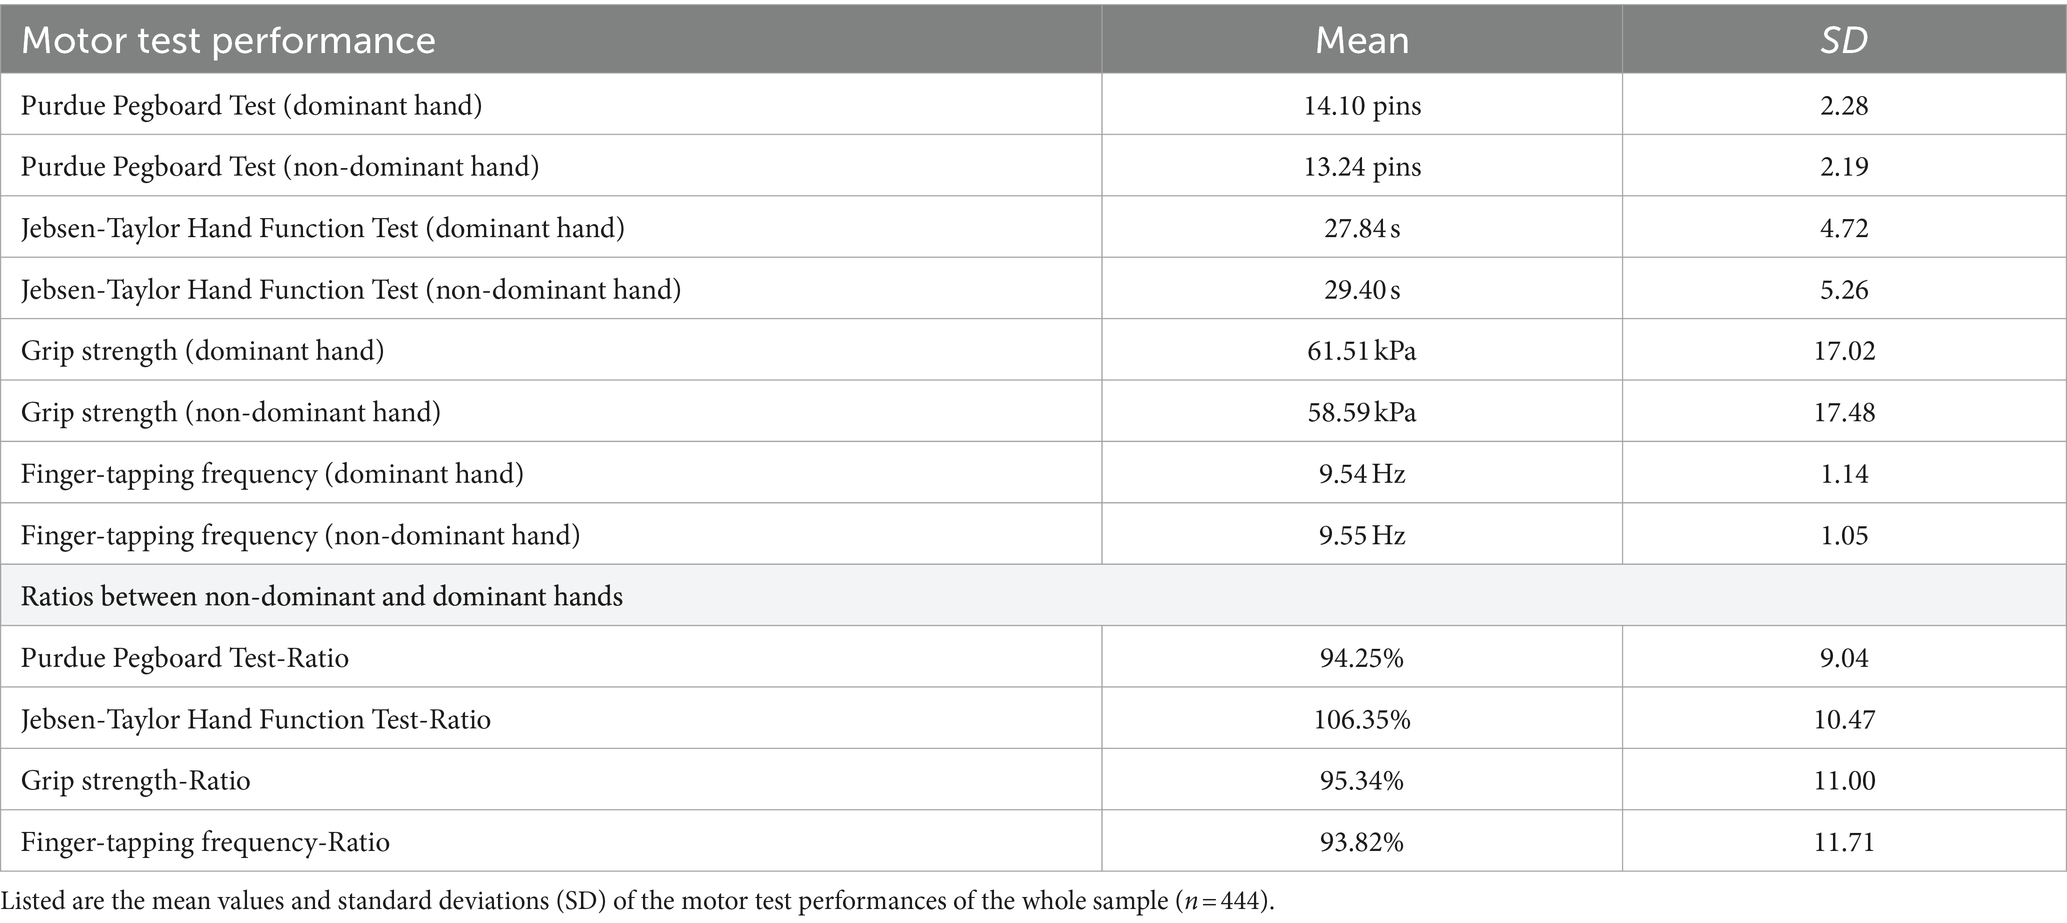The width and height of the screenshot is (2067, 923).
Task: Select the Mean column header
Action: tap(1361, 40)
